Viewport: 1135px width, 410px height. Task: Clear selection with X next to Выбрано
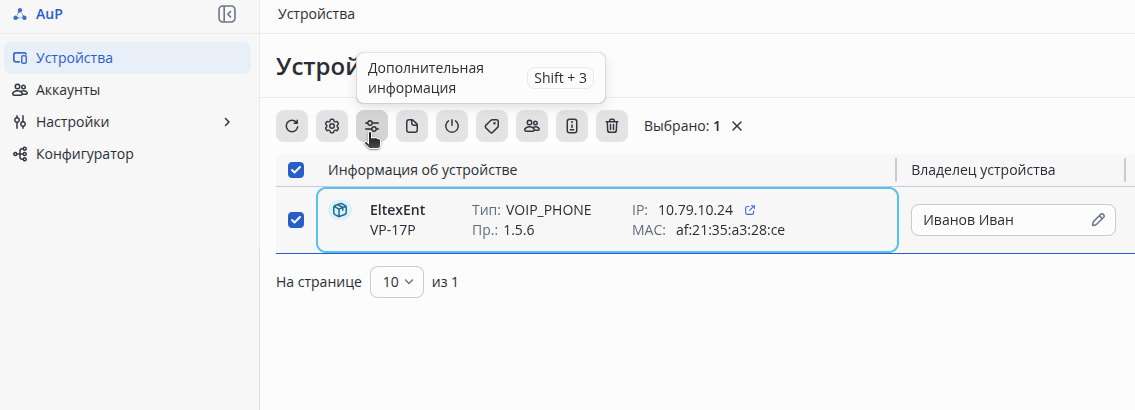coord(737,126)
